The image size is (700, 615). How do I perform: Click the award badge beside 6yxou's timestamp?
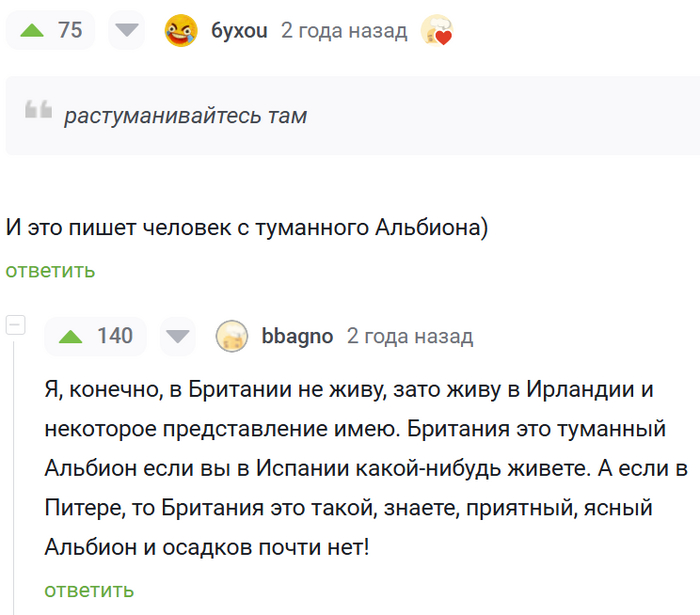437,31
